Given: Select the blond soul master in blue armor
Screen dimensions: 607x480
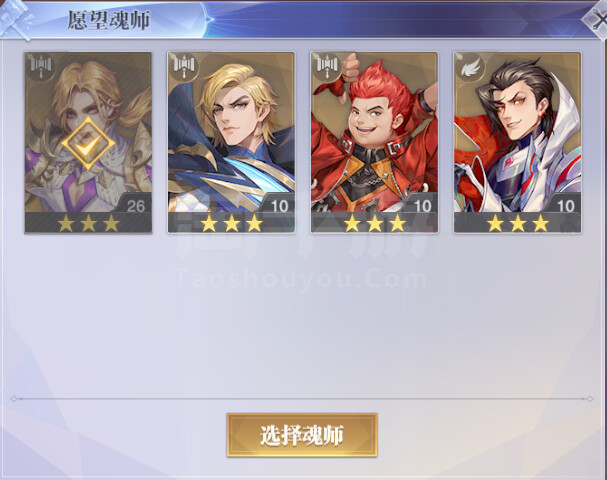Looking at the screenshot, I should (231, 142).
